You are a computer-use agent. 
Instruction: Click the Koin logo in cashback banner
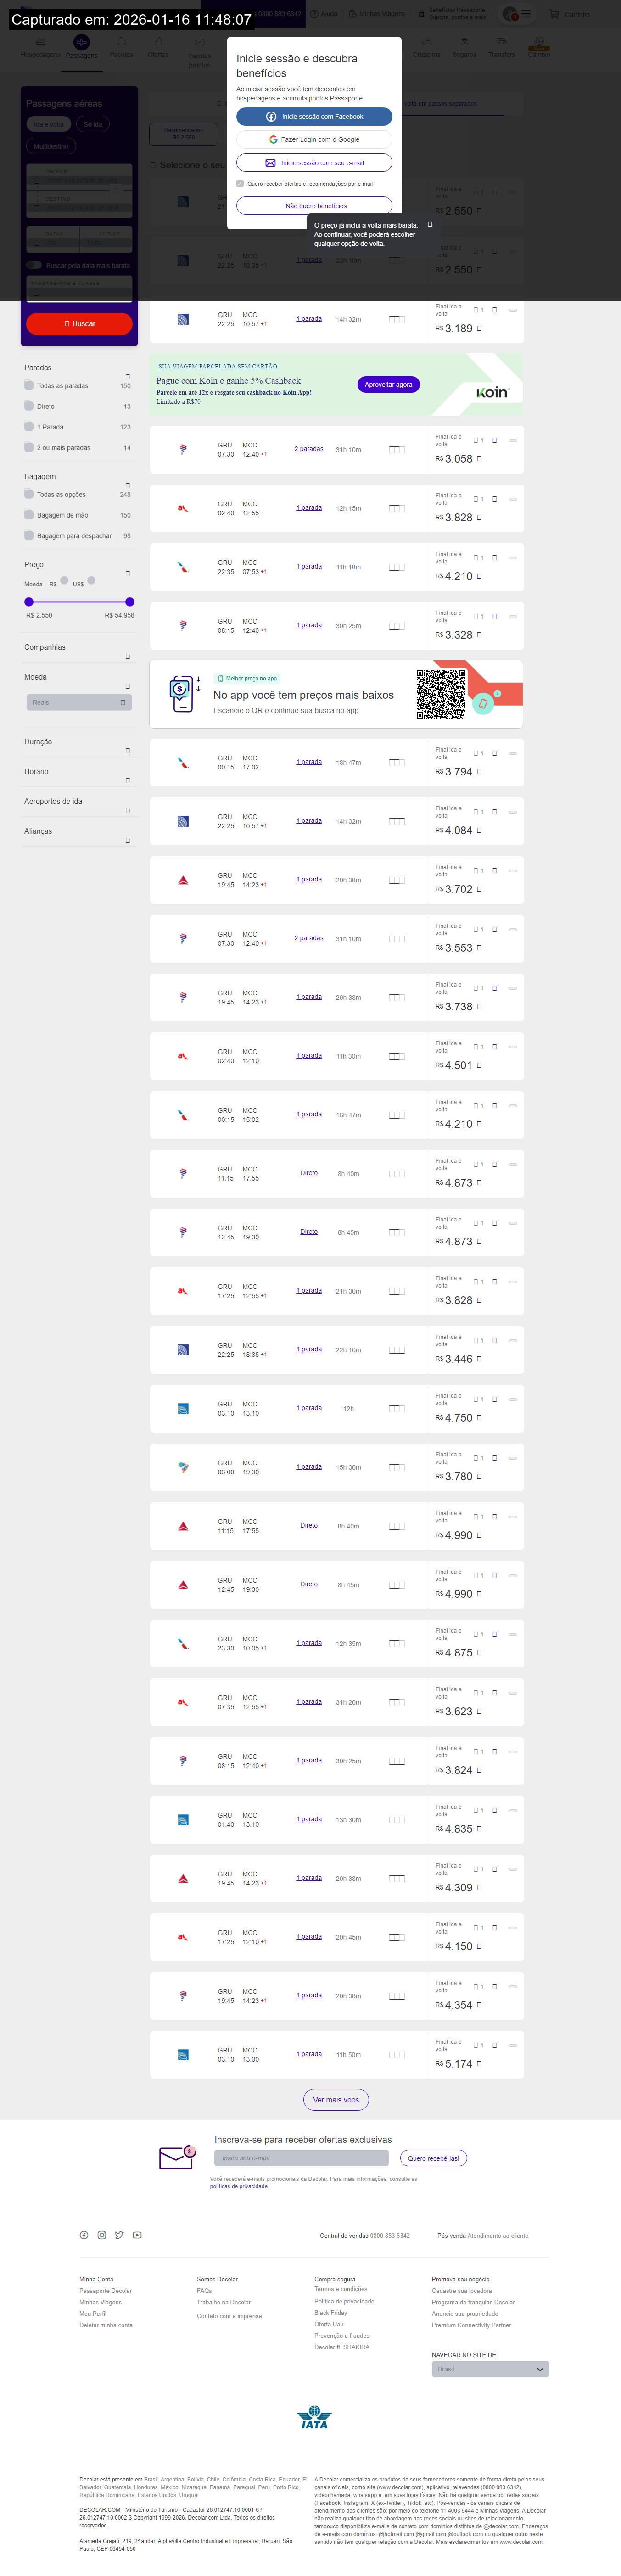(x=492, y=393)
